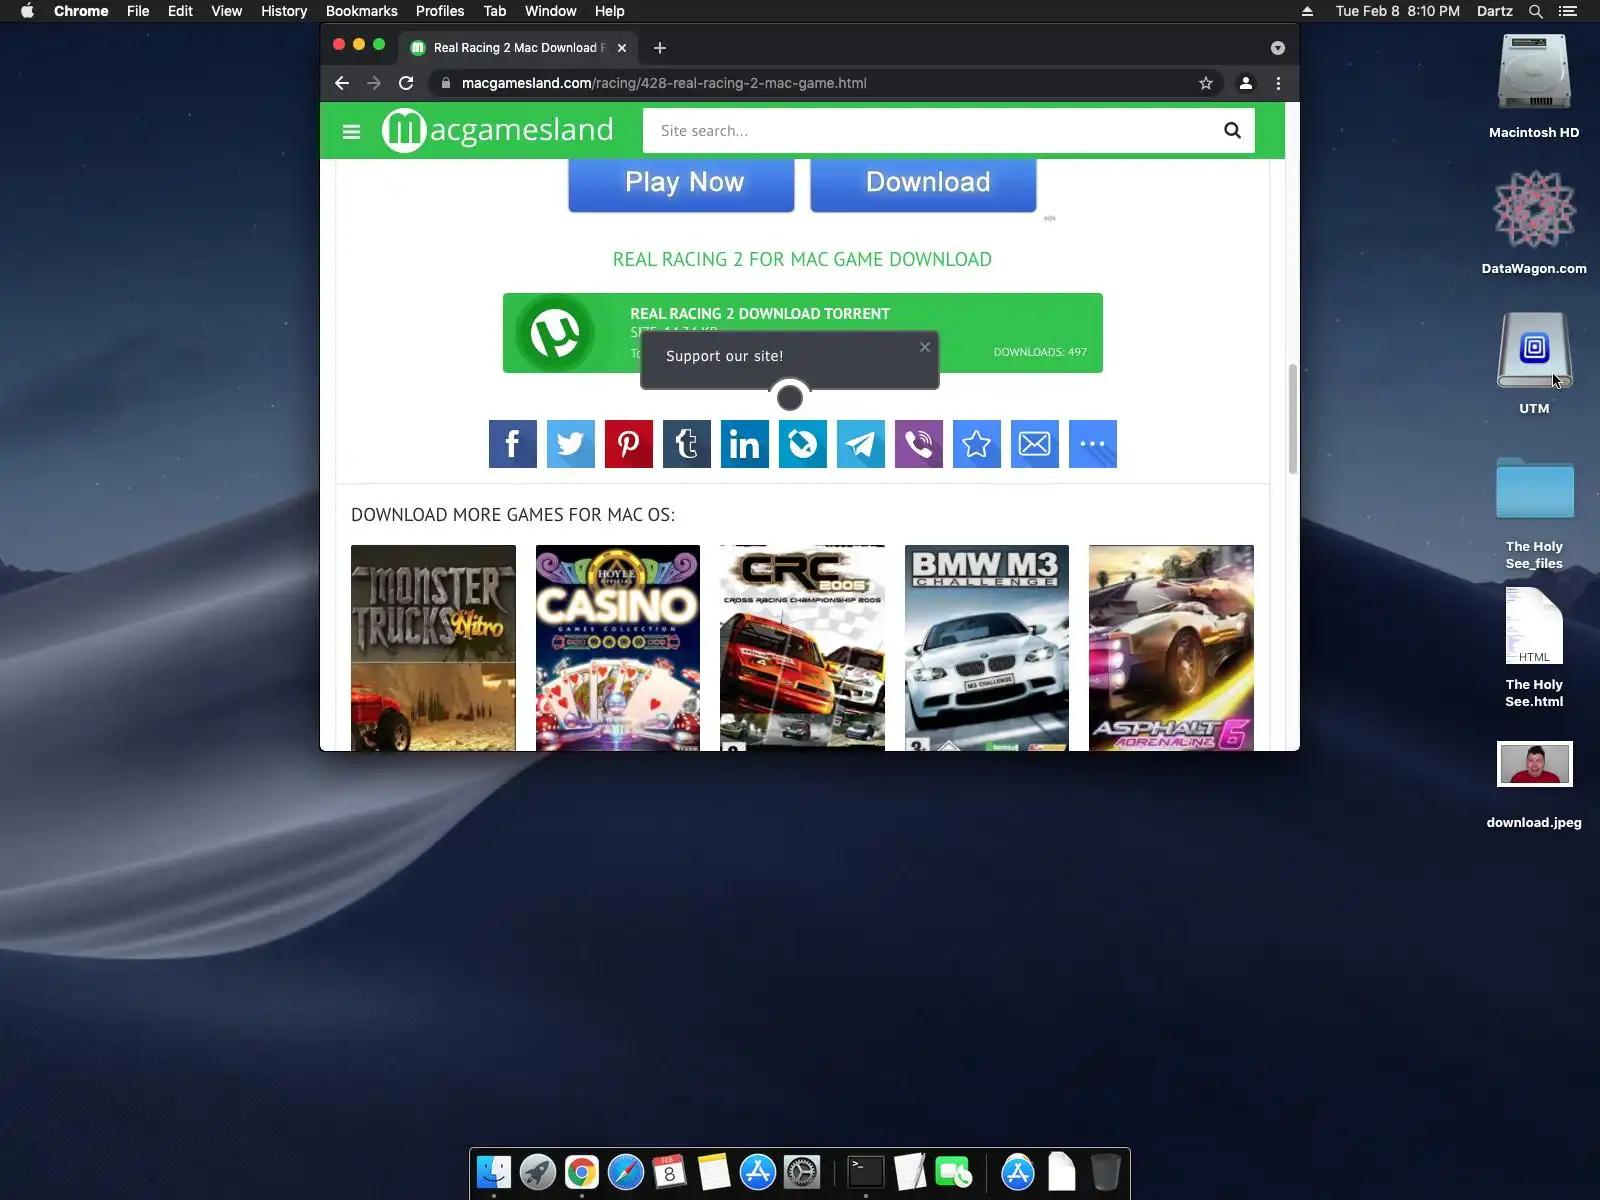The height and width of the screenshot is (1200, 1600).
Task: Open a new browser tab
Action: click(660, 48)
